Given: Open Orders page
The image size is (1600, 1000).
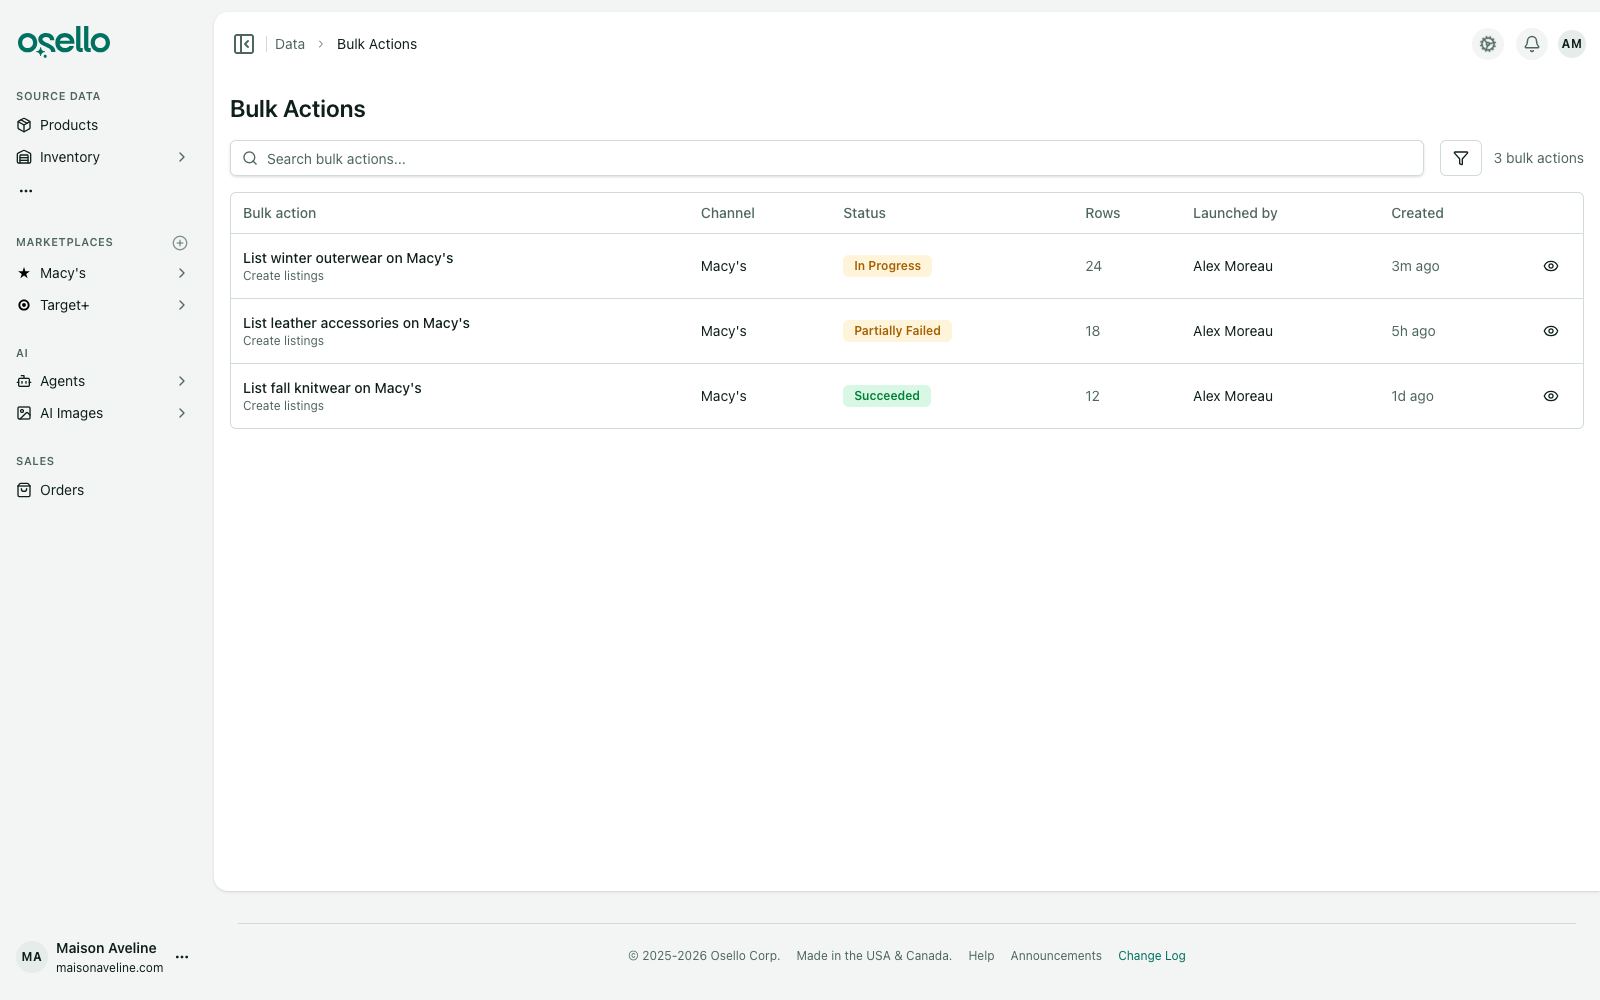Looking at the screenshot, I should click(62, 490).
